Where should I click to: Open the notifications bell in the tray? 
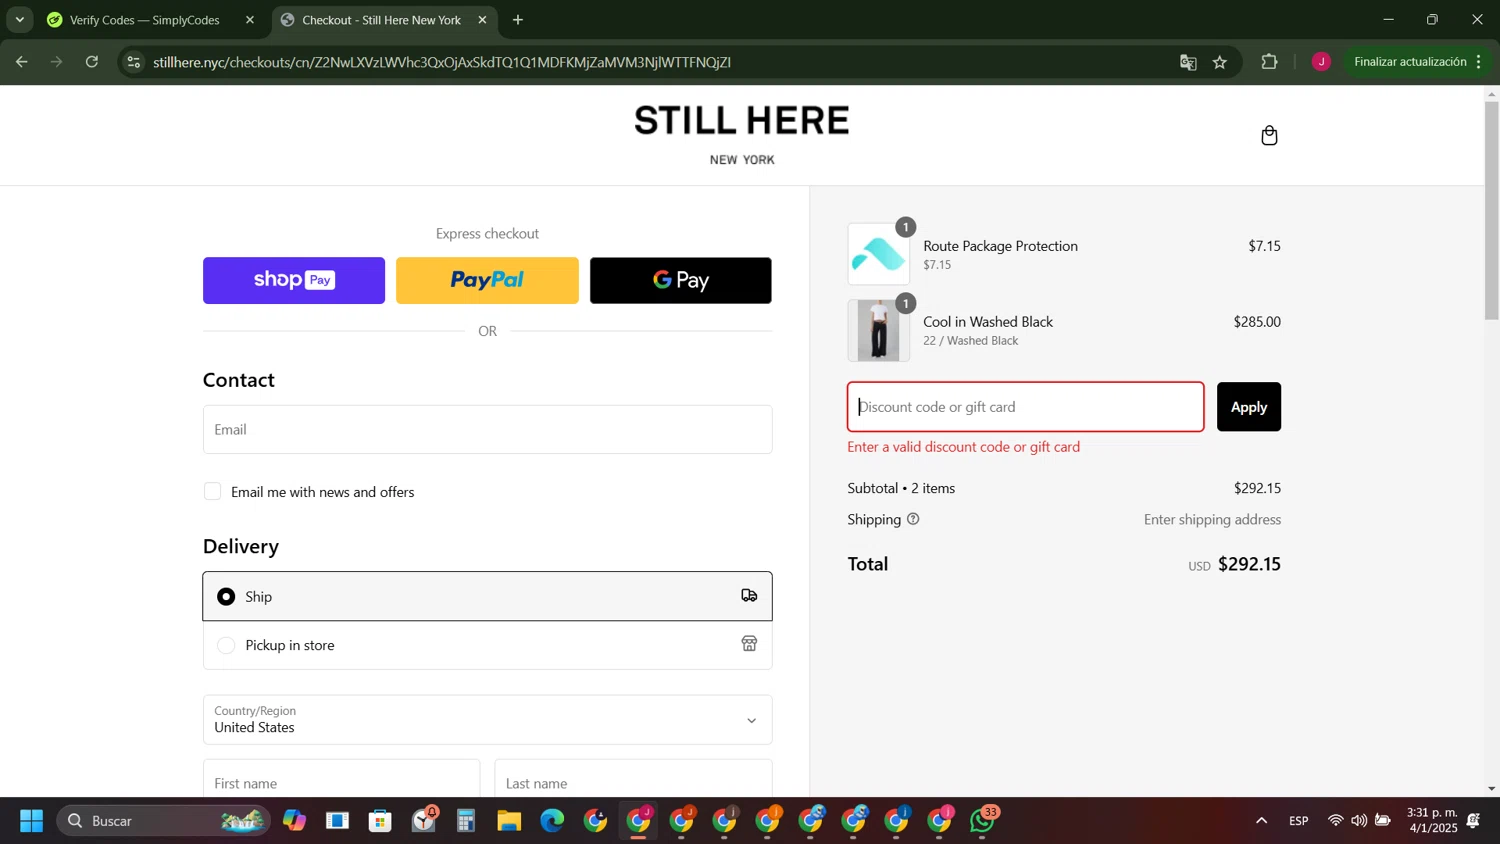(x=1473, y=821)
